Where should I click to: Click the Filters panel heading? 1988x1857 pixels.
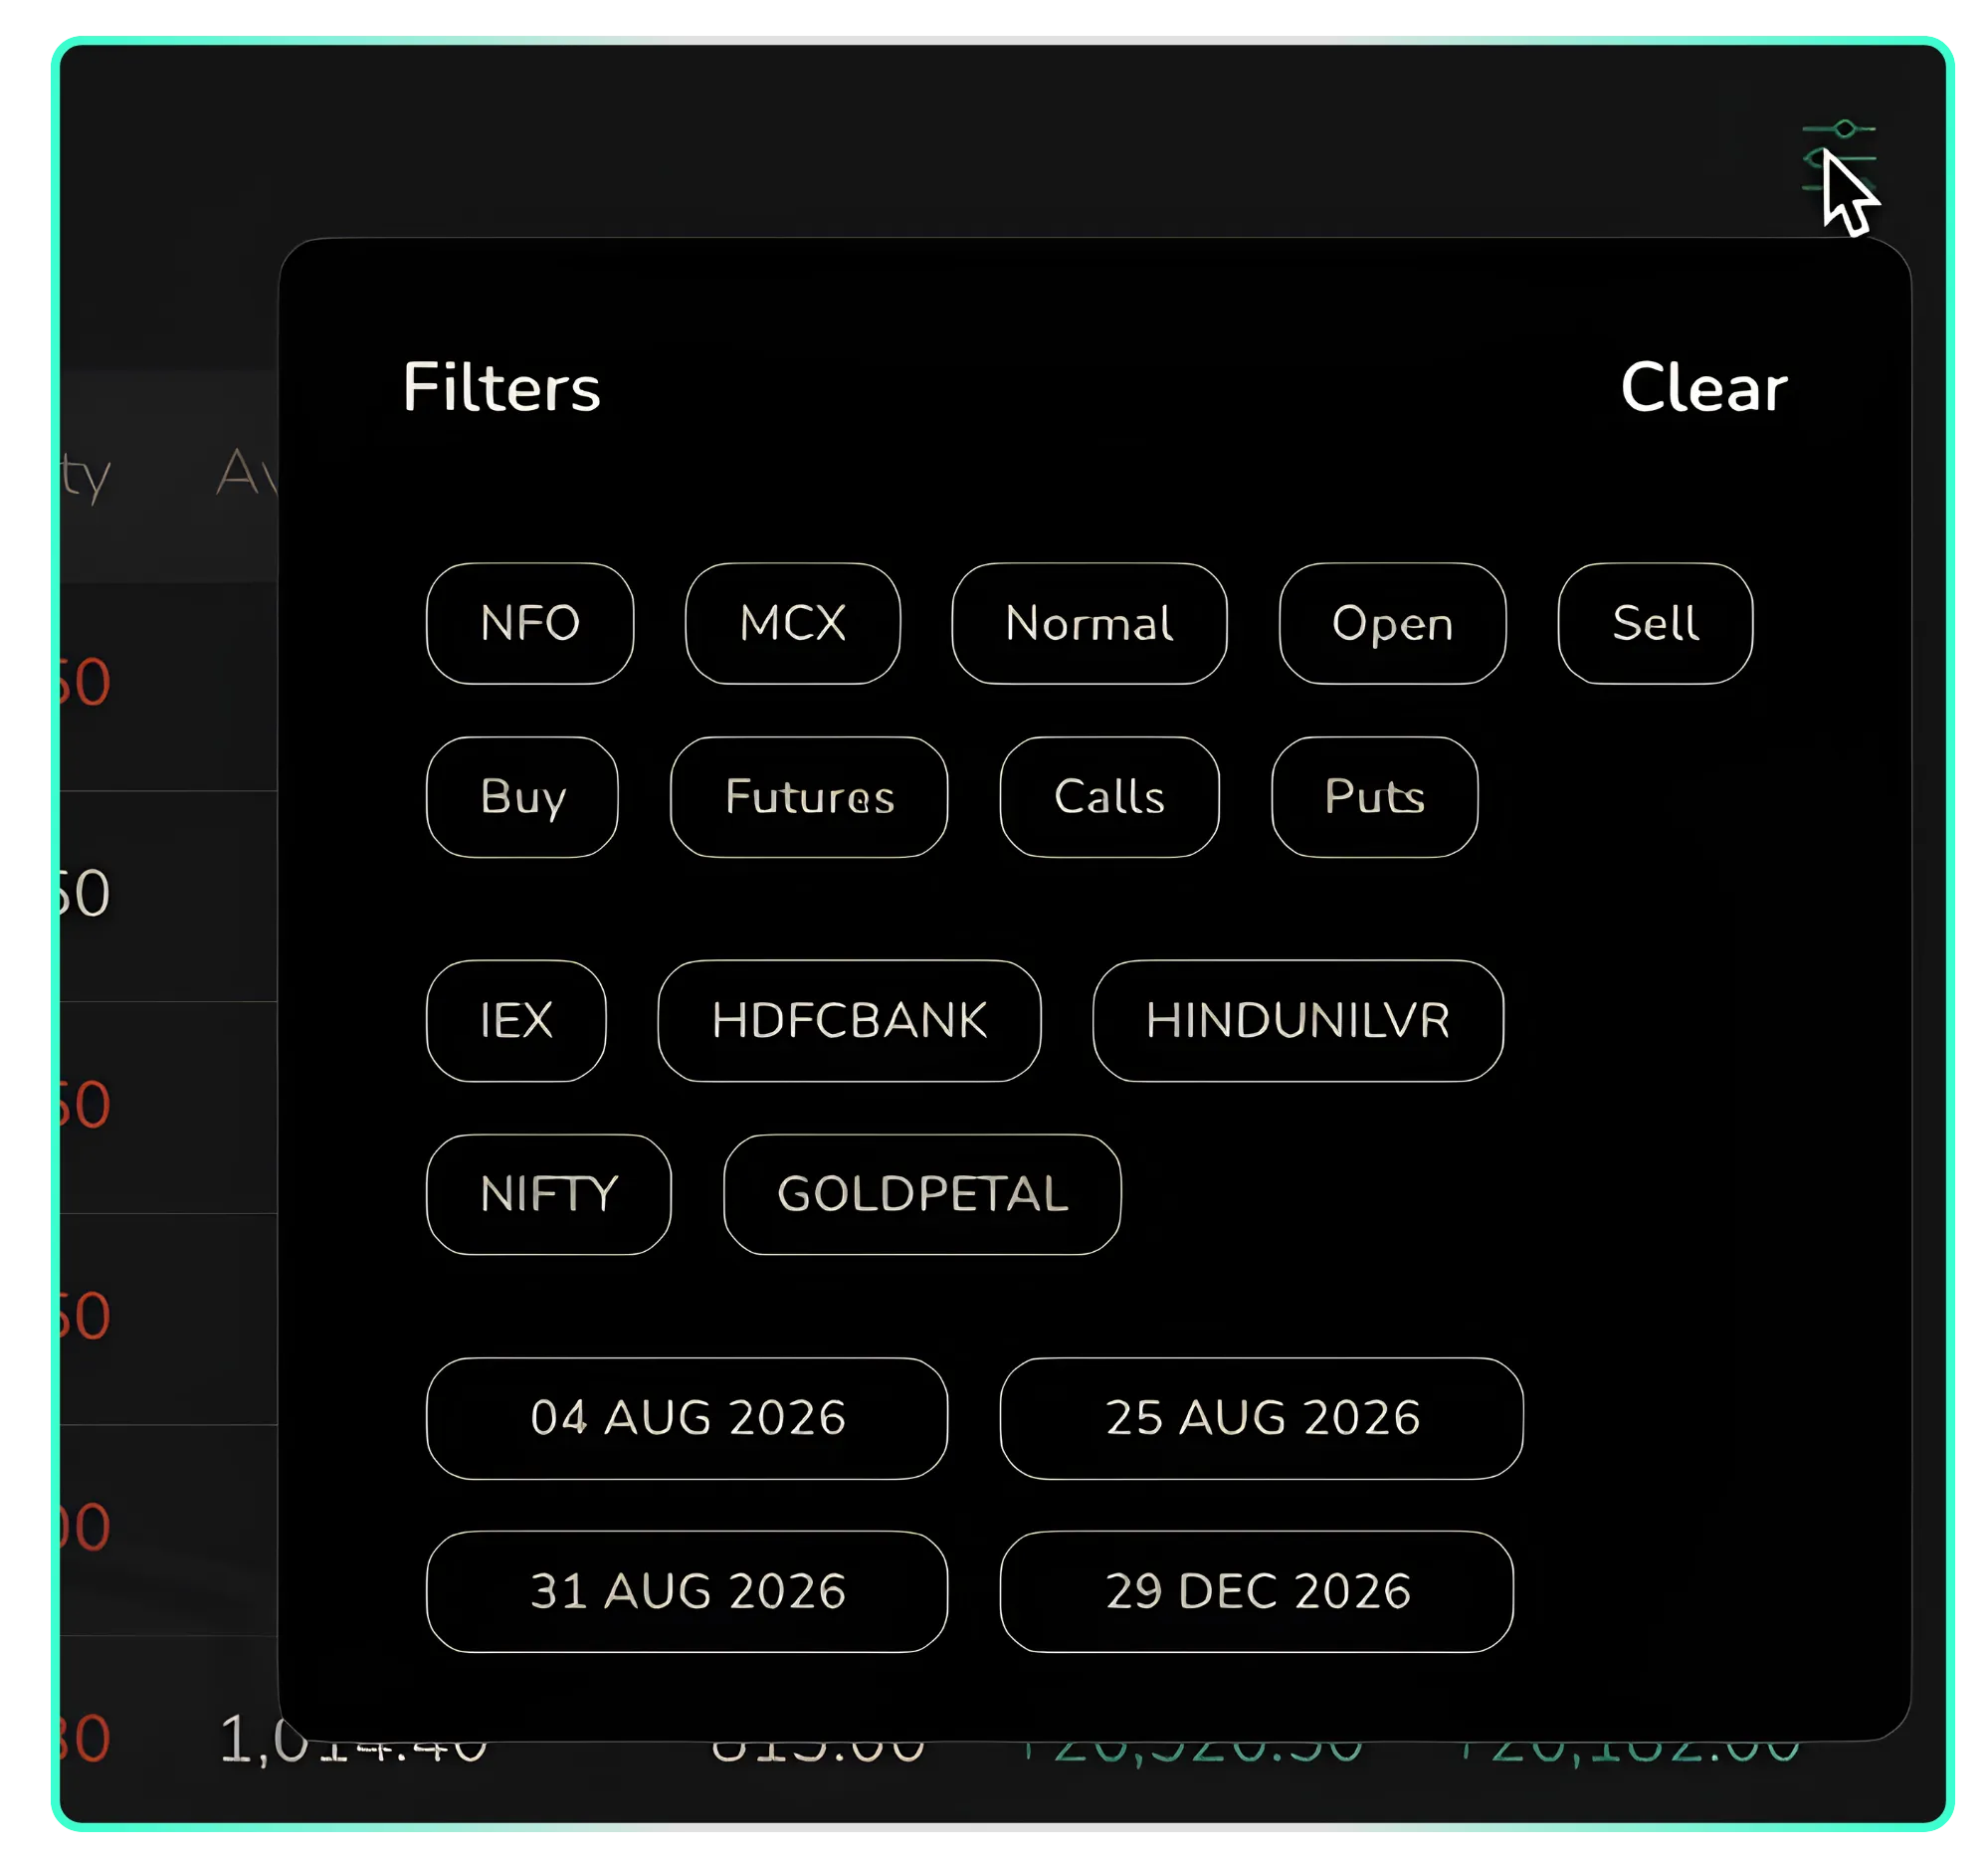pyautogui.click(x=501, y=388)
